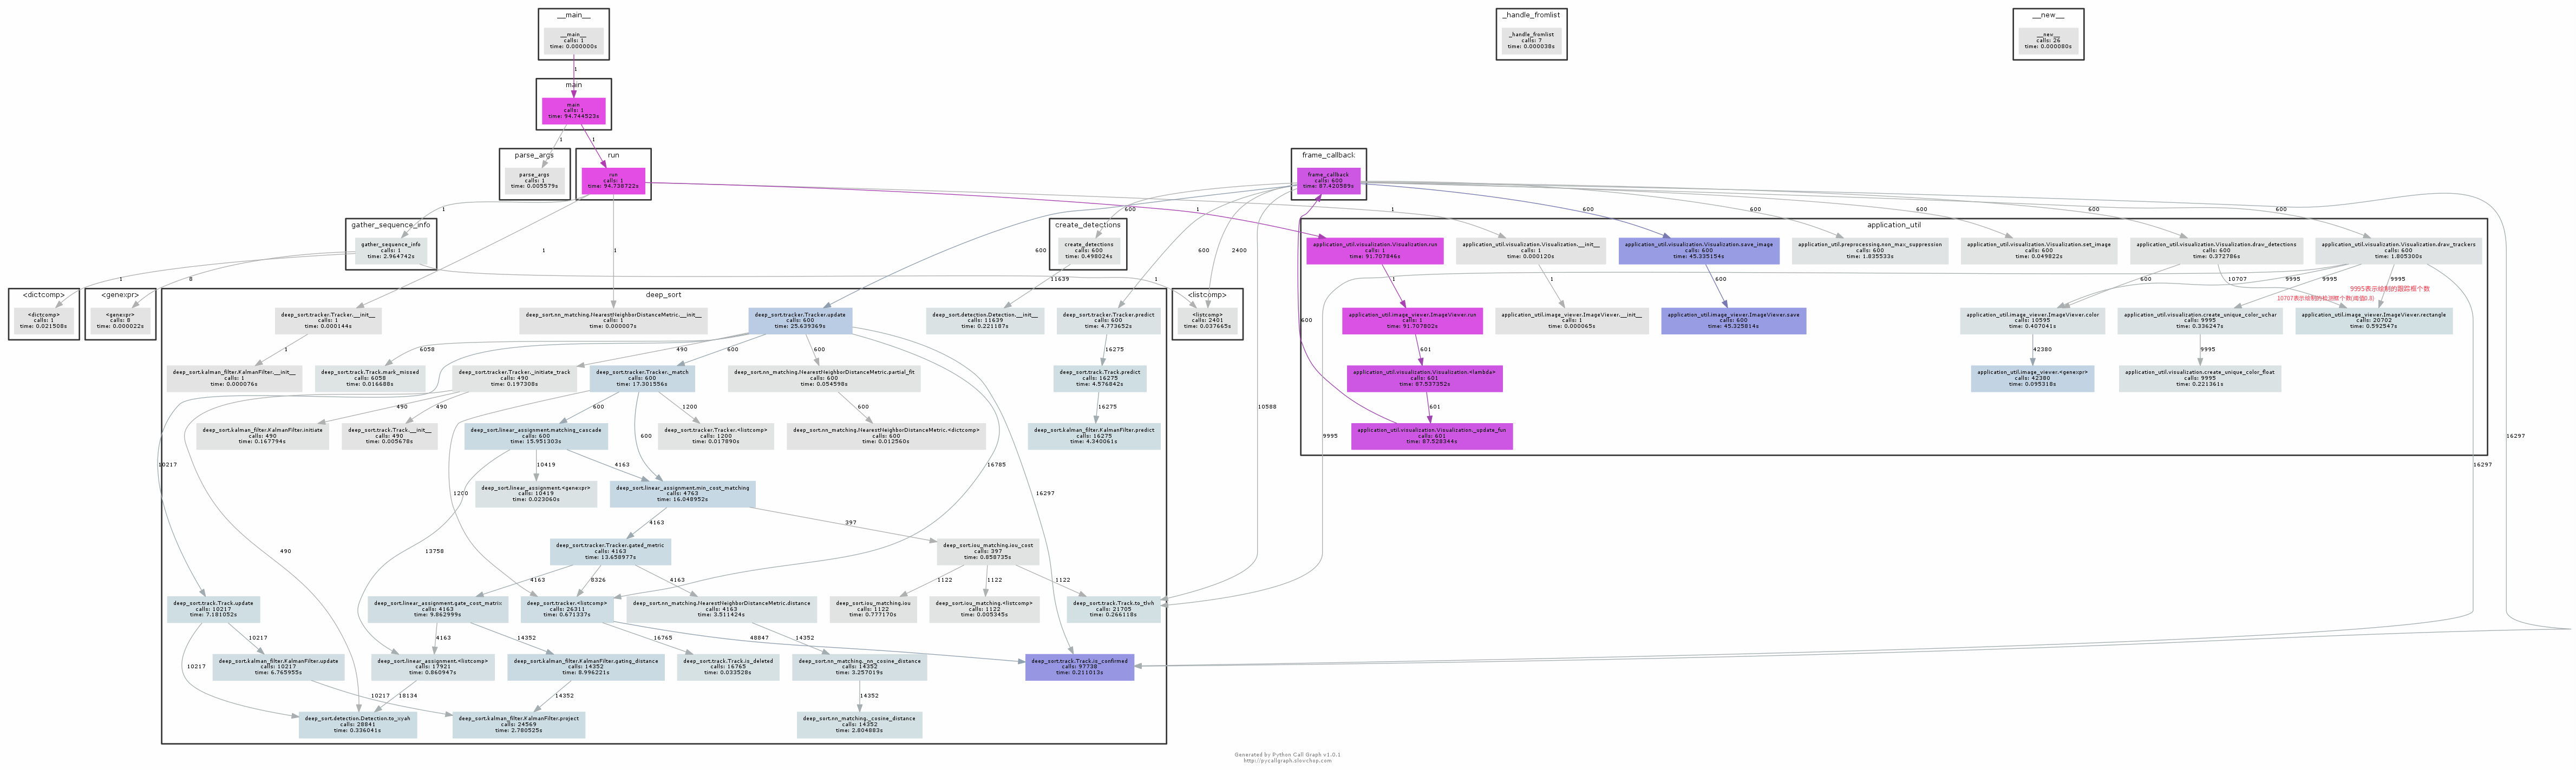Click image_viewer.<genexpr> node
Image resolution: width=2576 pixels, height=770 pixels.
pyautogui.click(x=2032, y=378)
